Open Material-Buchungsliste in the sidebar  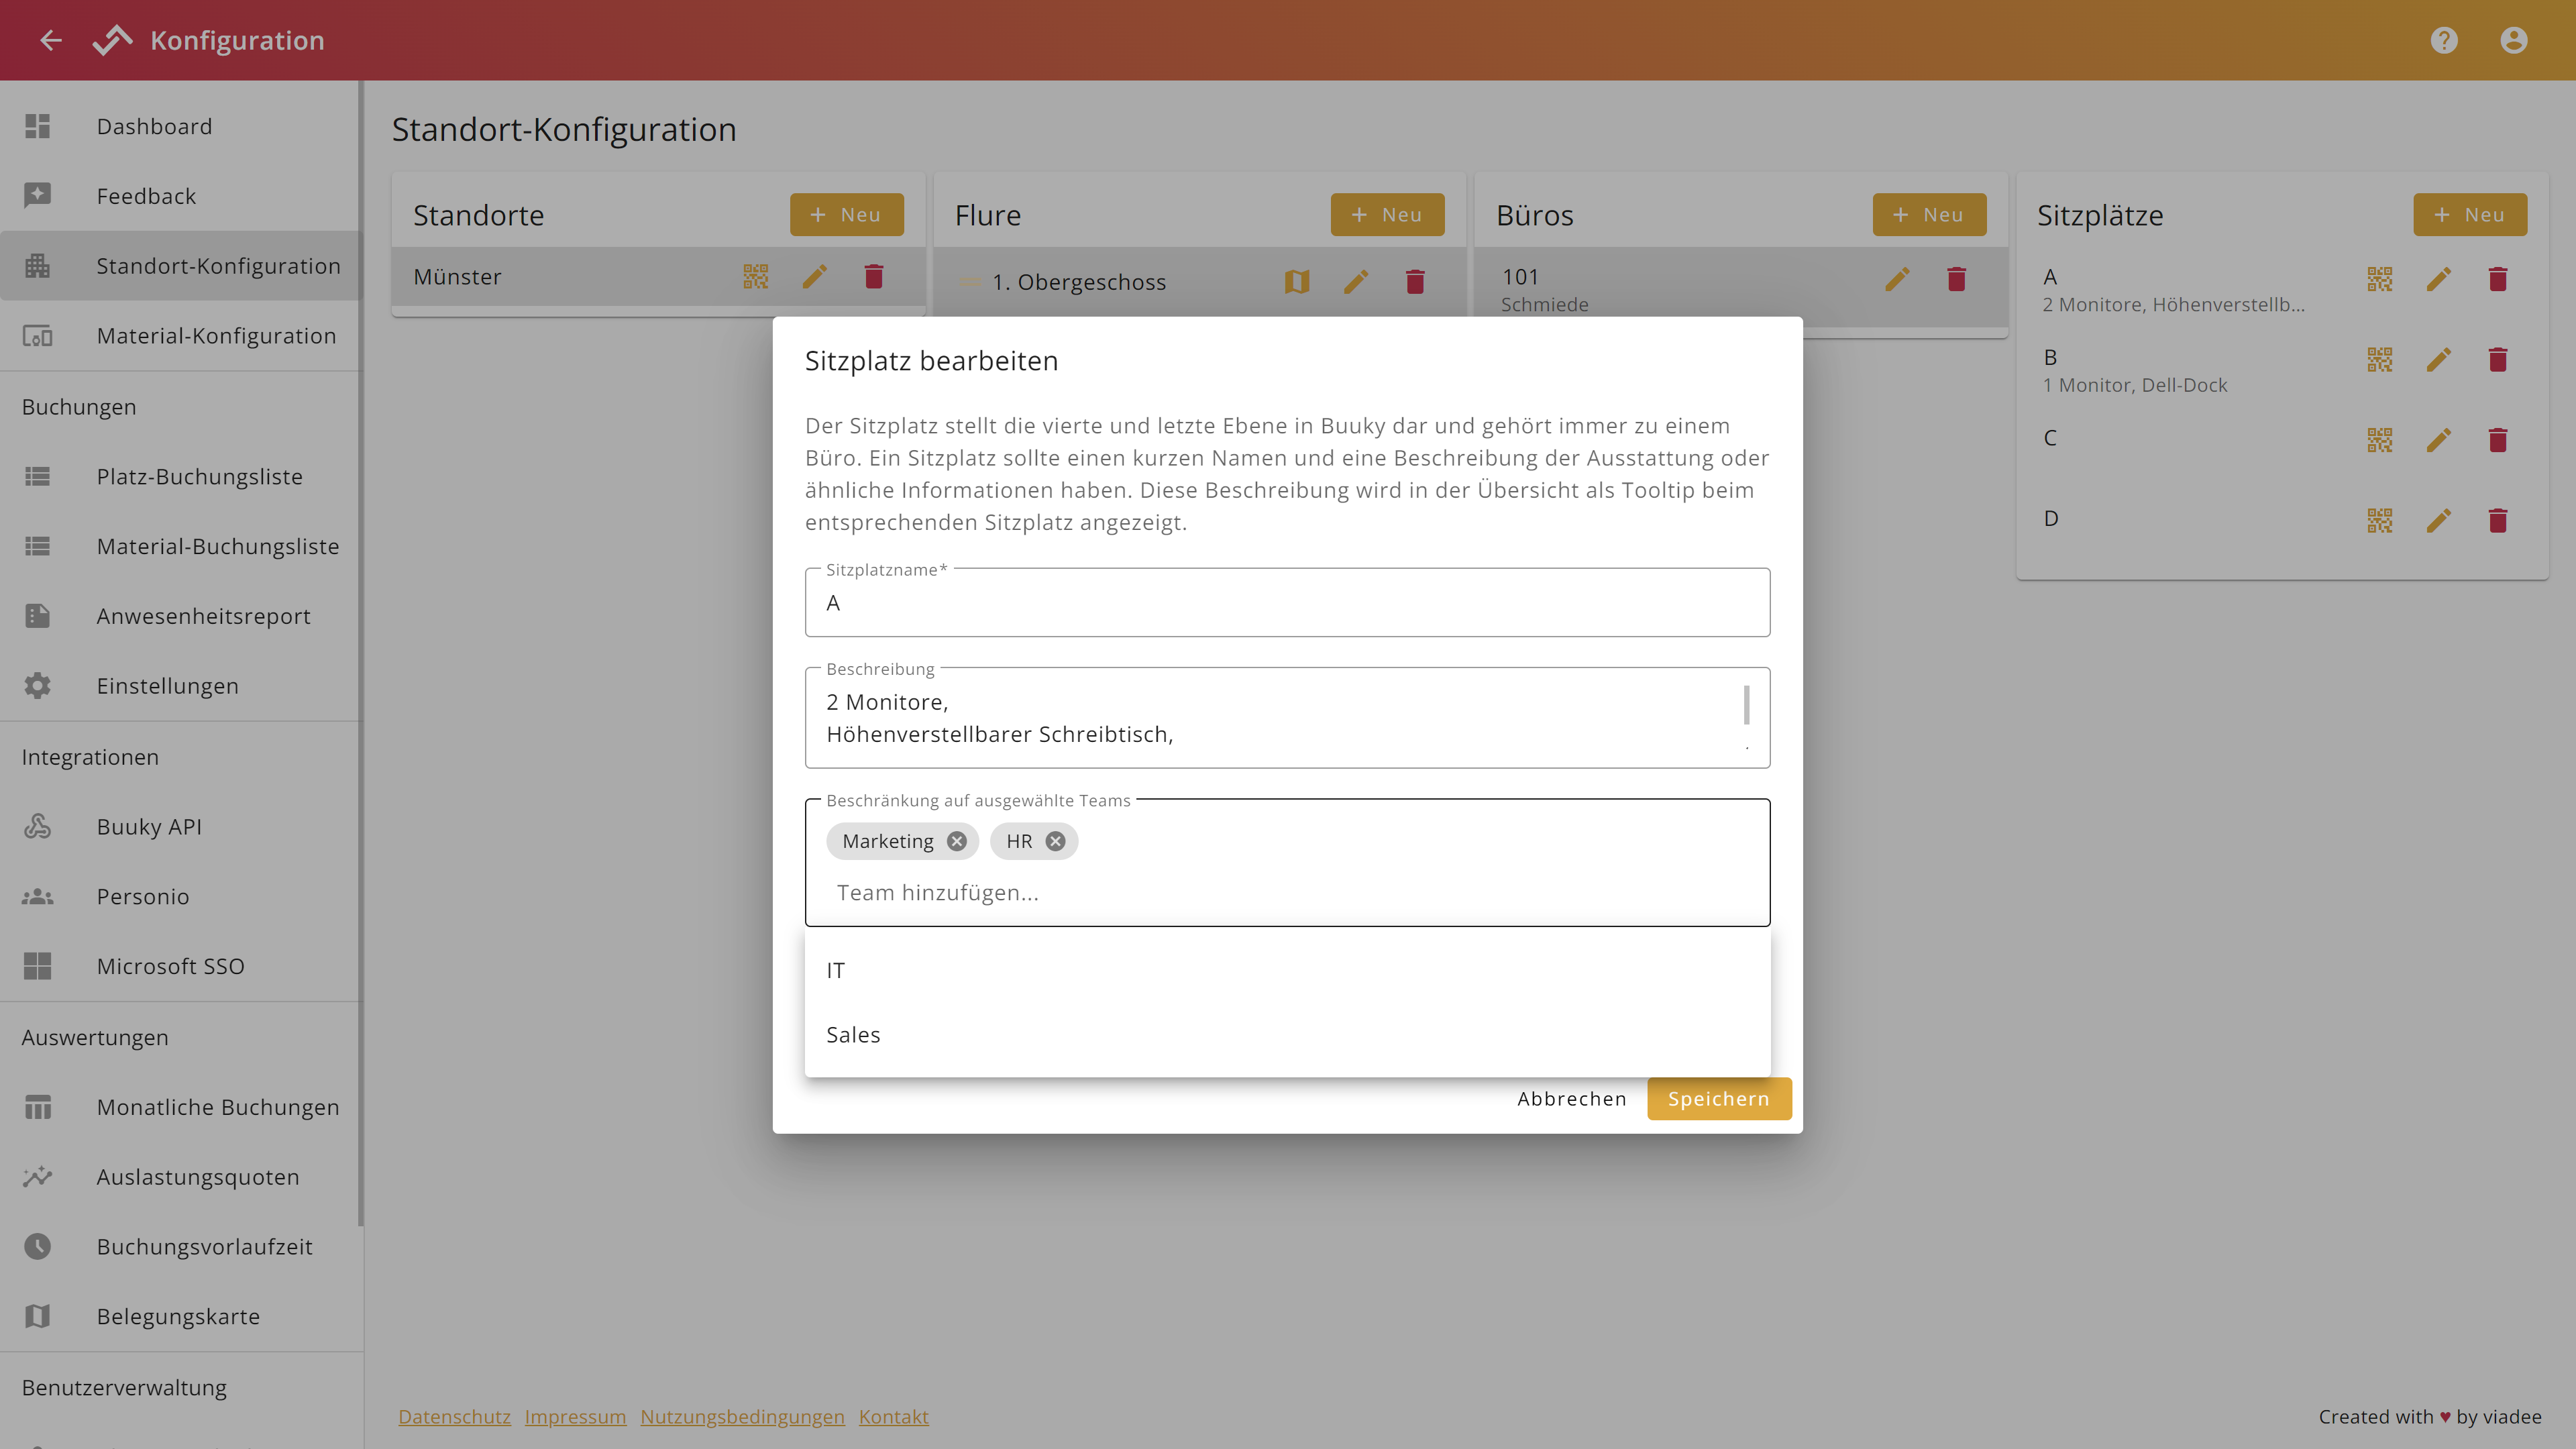pos(180,547)
